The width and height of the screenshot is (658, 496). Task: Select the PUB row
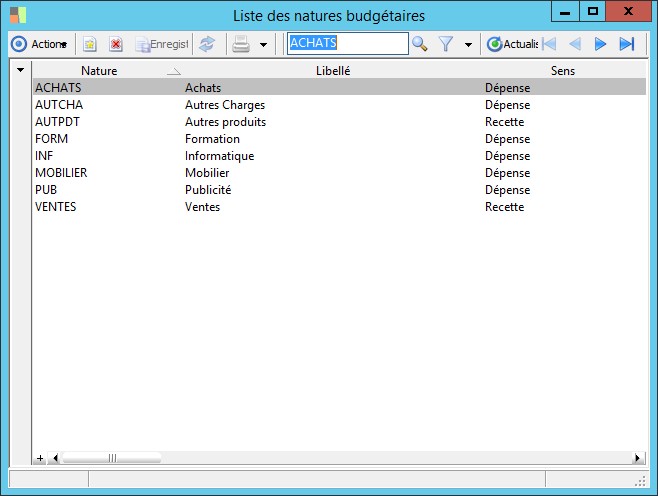pos(339,190)
